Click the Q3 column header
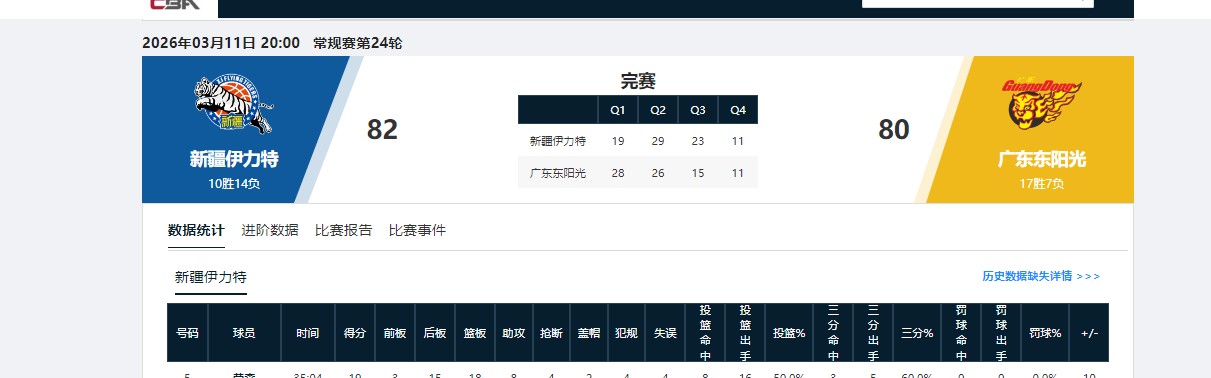 [698, 110]
